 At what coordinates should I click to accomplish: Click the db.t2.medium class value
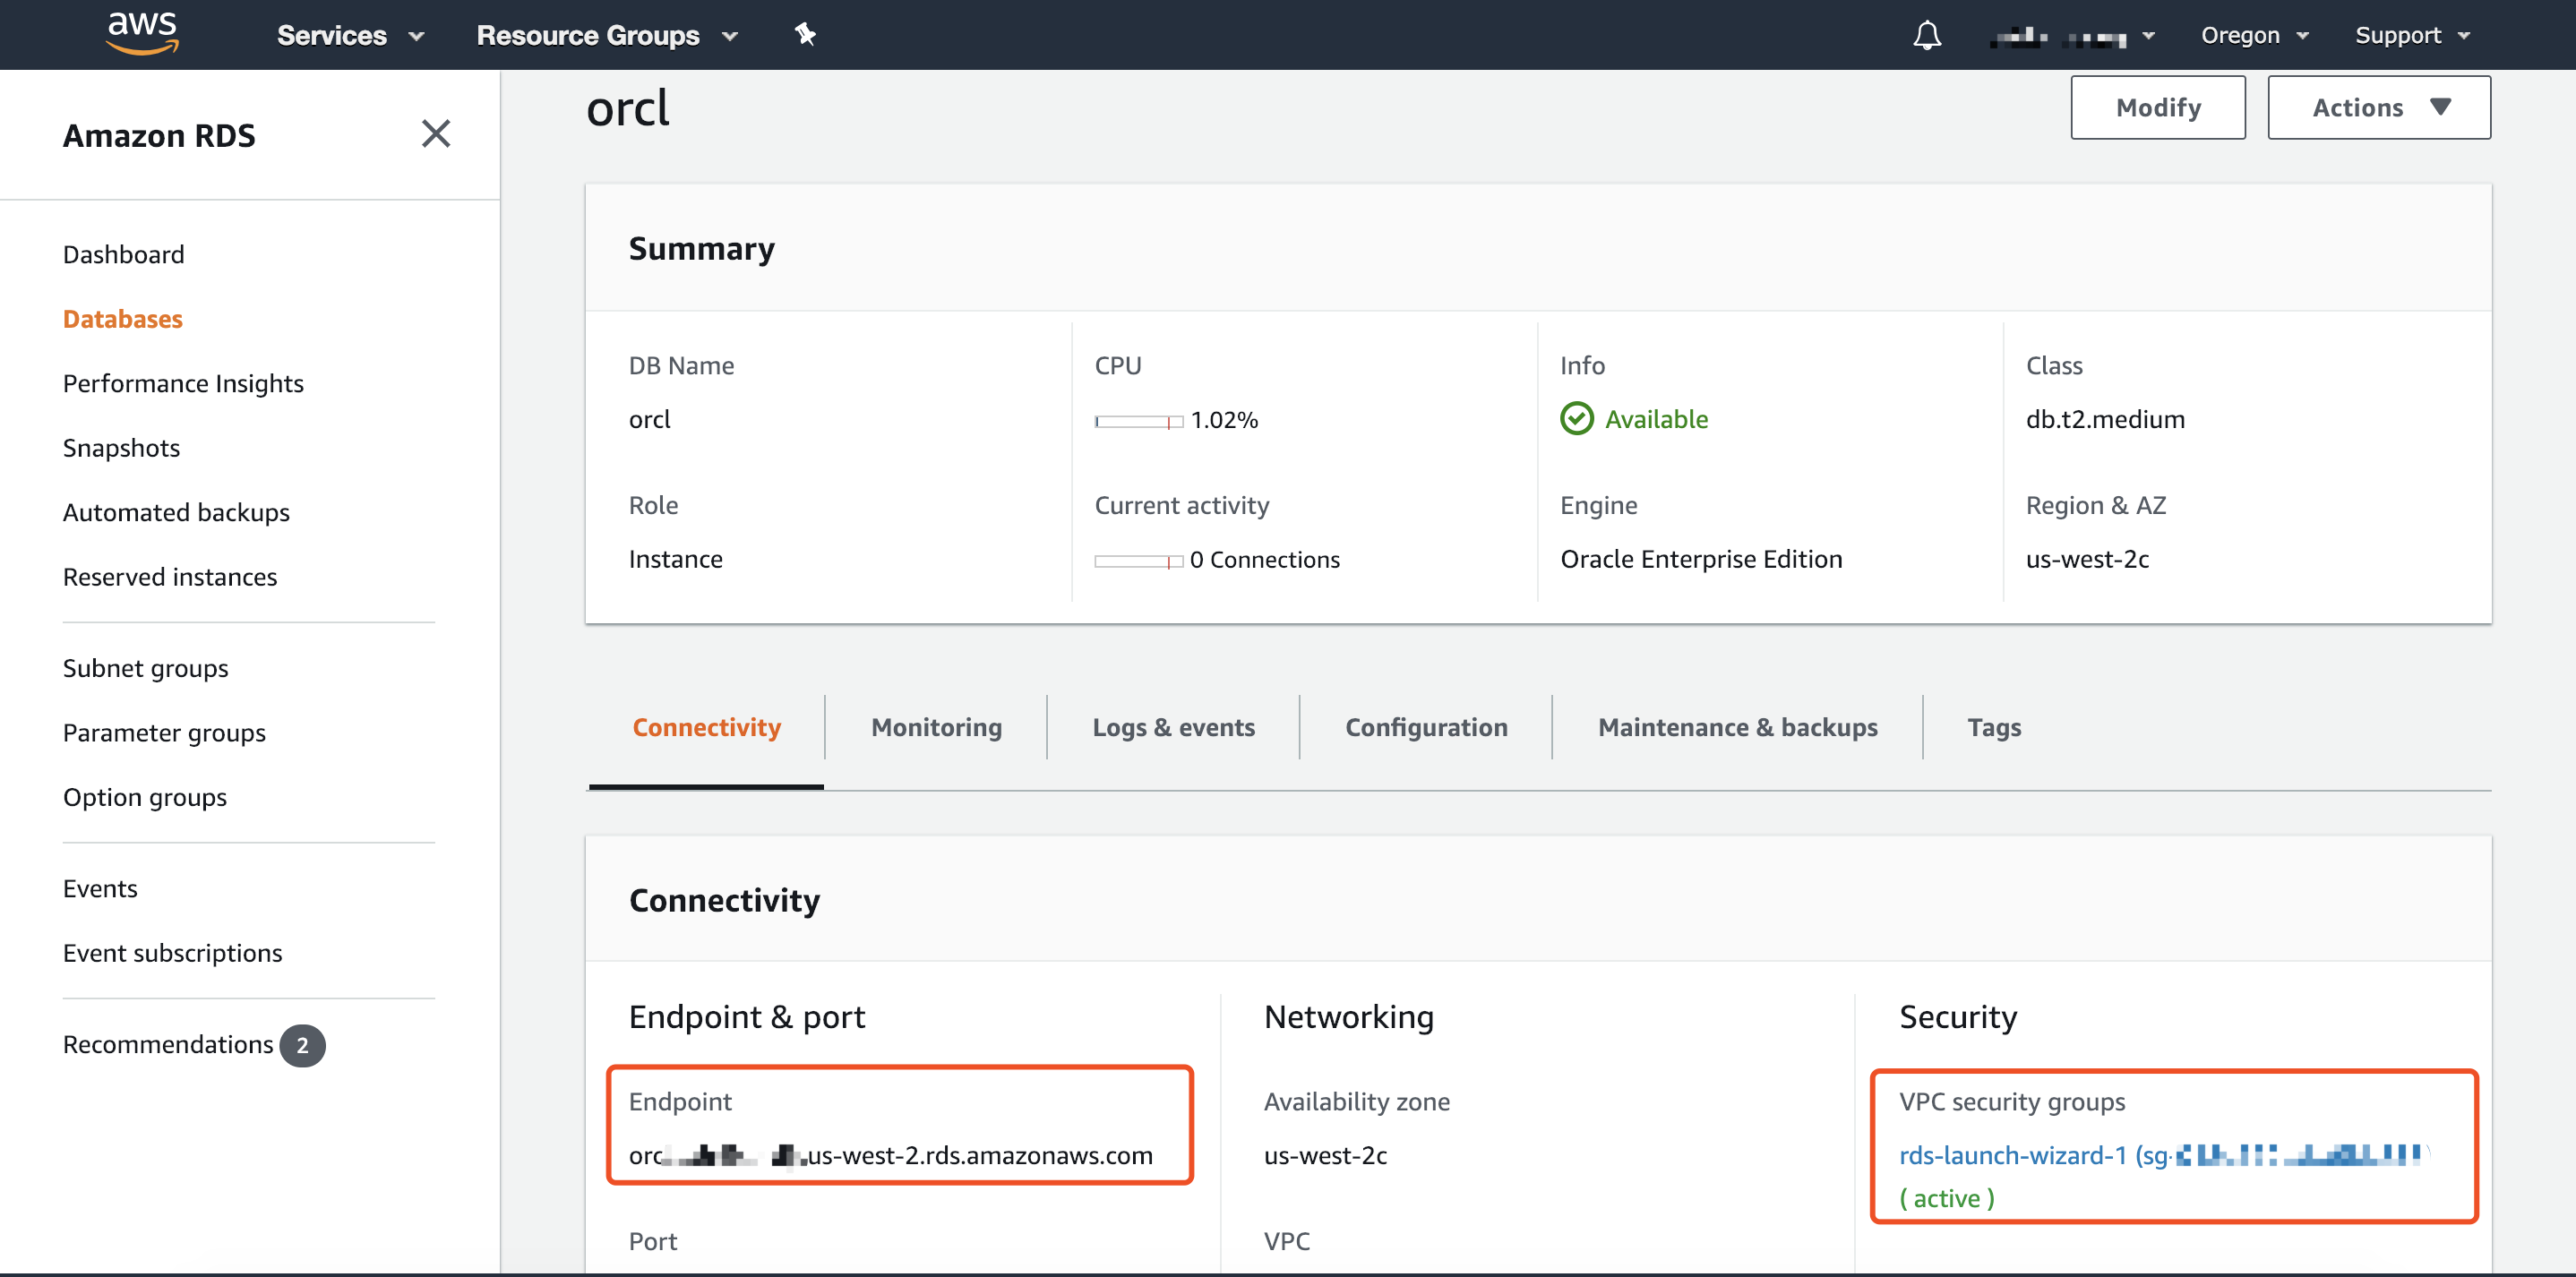pos(2105,418)
